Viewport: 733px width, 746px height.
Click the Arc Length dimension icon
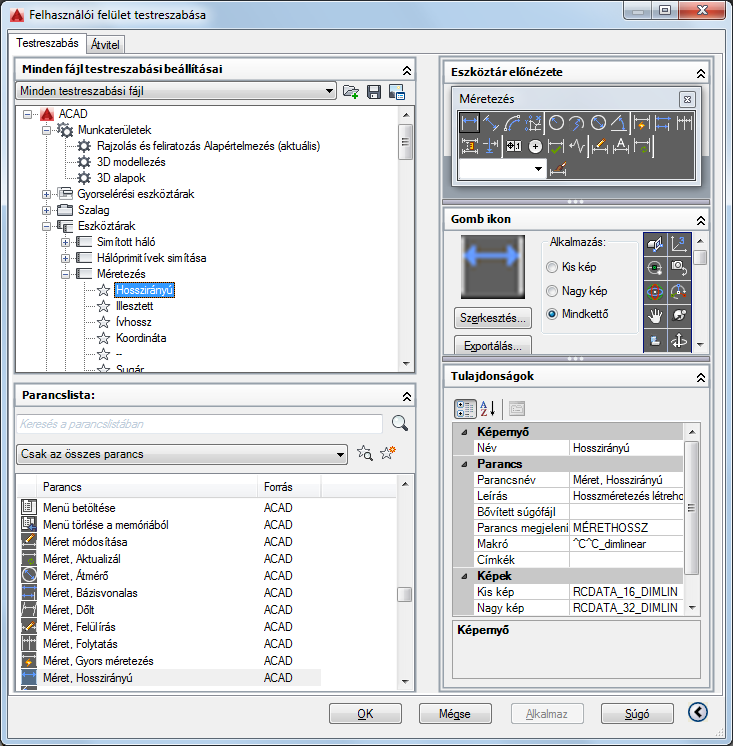(x=512, y=123)
